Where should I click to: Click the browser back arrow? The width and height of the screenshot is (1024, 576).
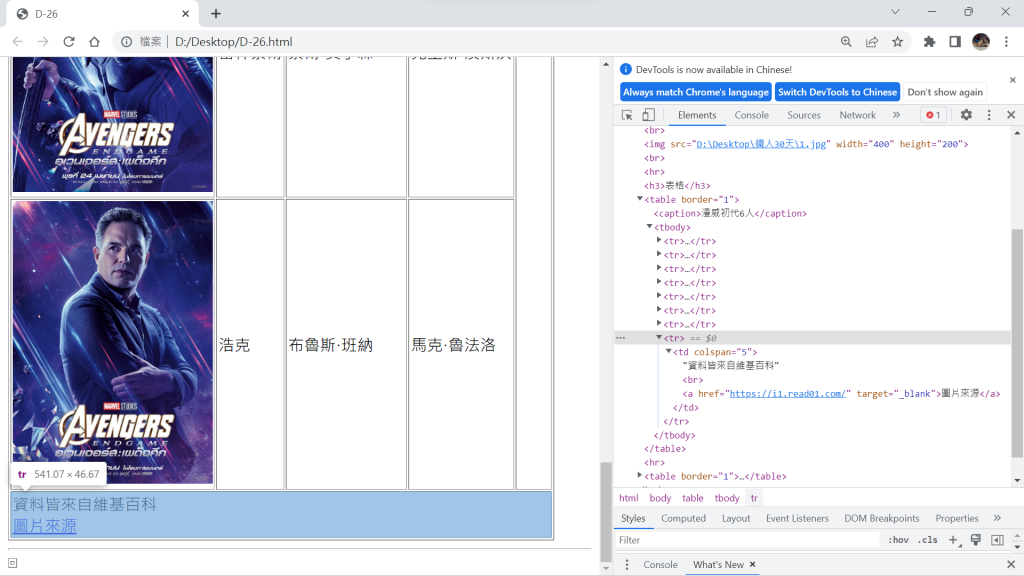click(x=18, y=42)
